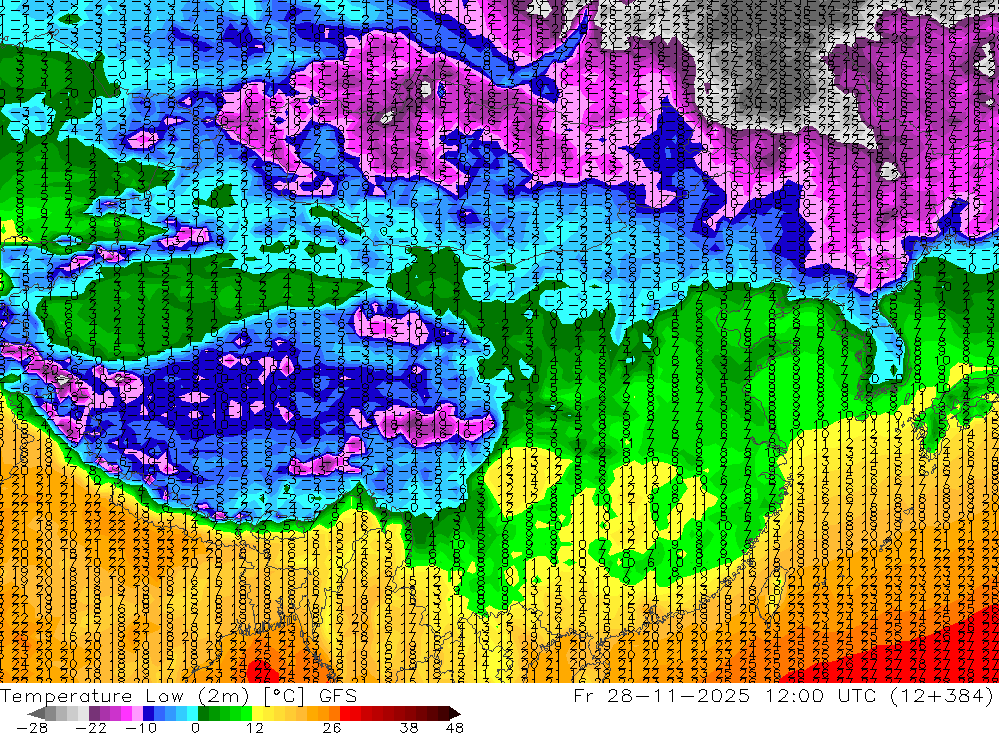Click the '-28' label on the color scale

pos(31,727)
